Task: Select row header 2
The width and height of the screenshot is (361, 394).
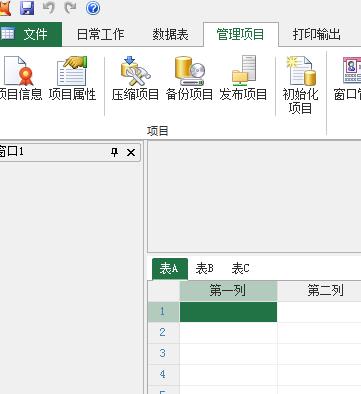Action: (x=164, y=333)
